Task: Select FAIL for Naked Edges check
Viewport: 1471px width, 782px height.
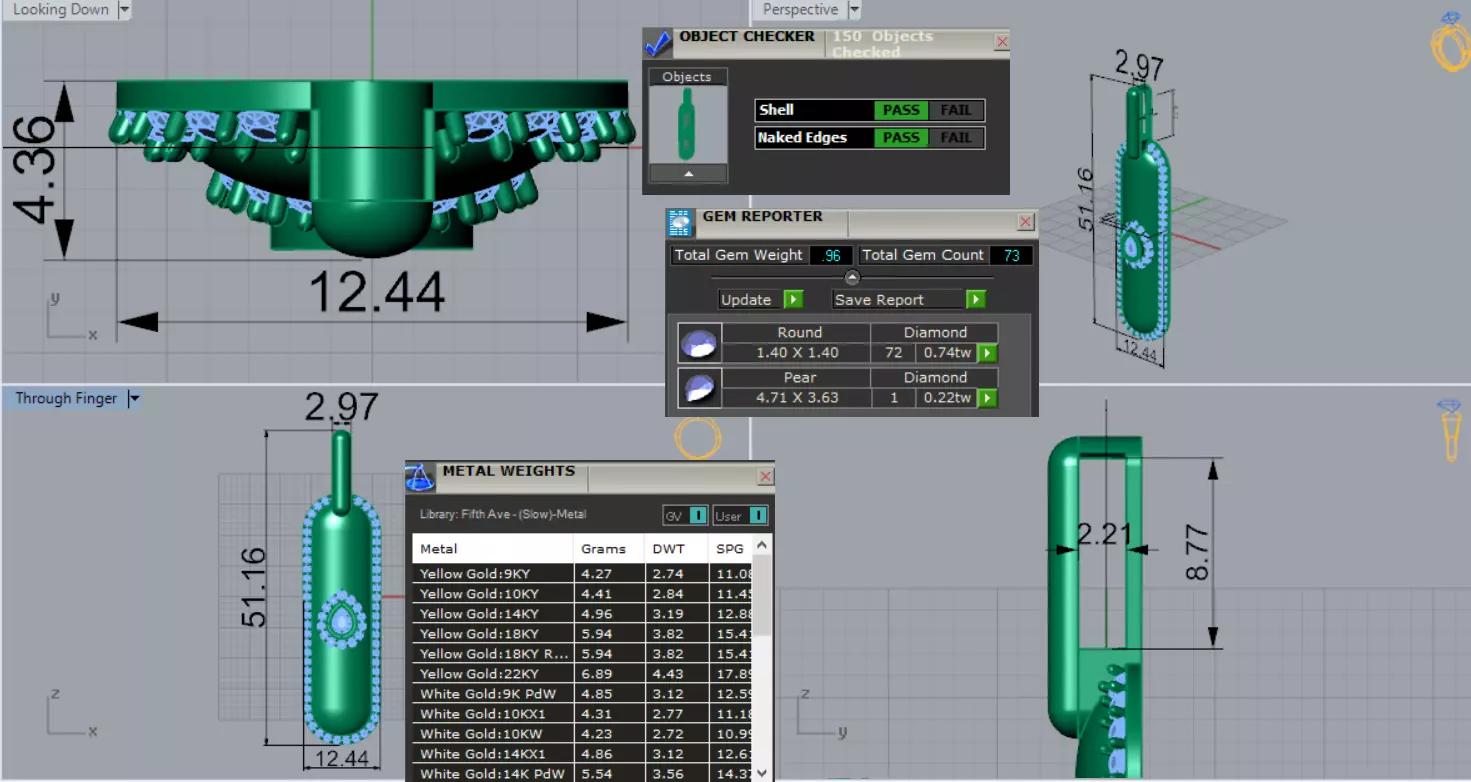Action: [956, 138]
